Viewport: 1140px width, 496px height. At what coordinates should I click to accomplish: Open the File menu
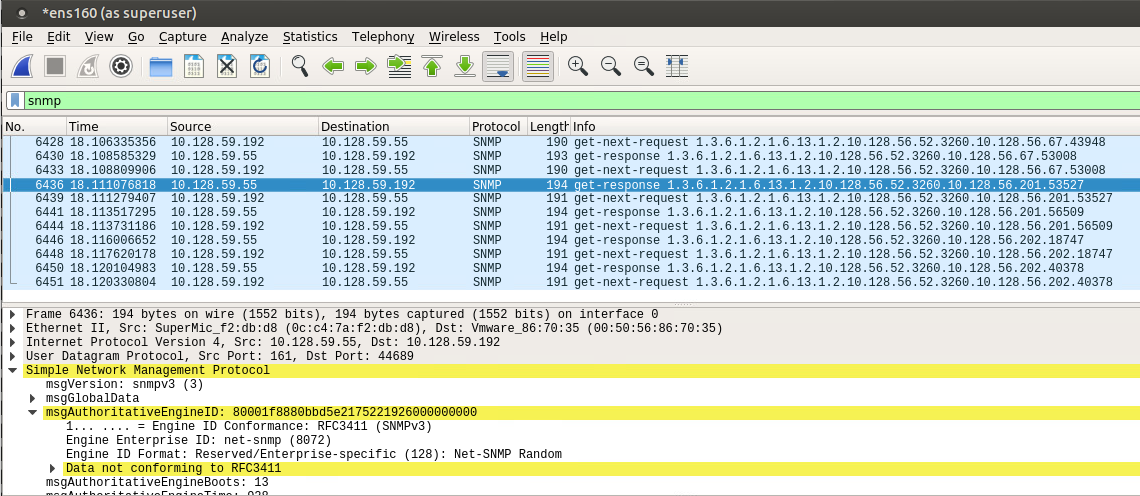(23, 36)
